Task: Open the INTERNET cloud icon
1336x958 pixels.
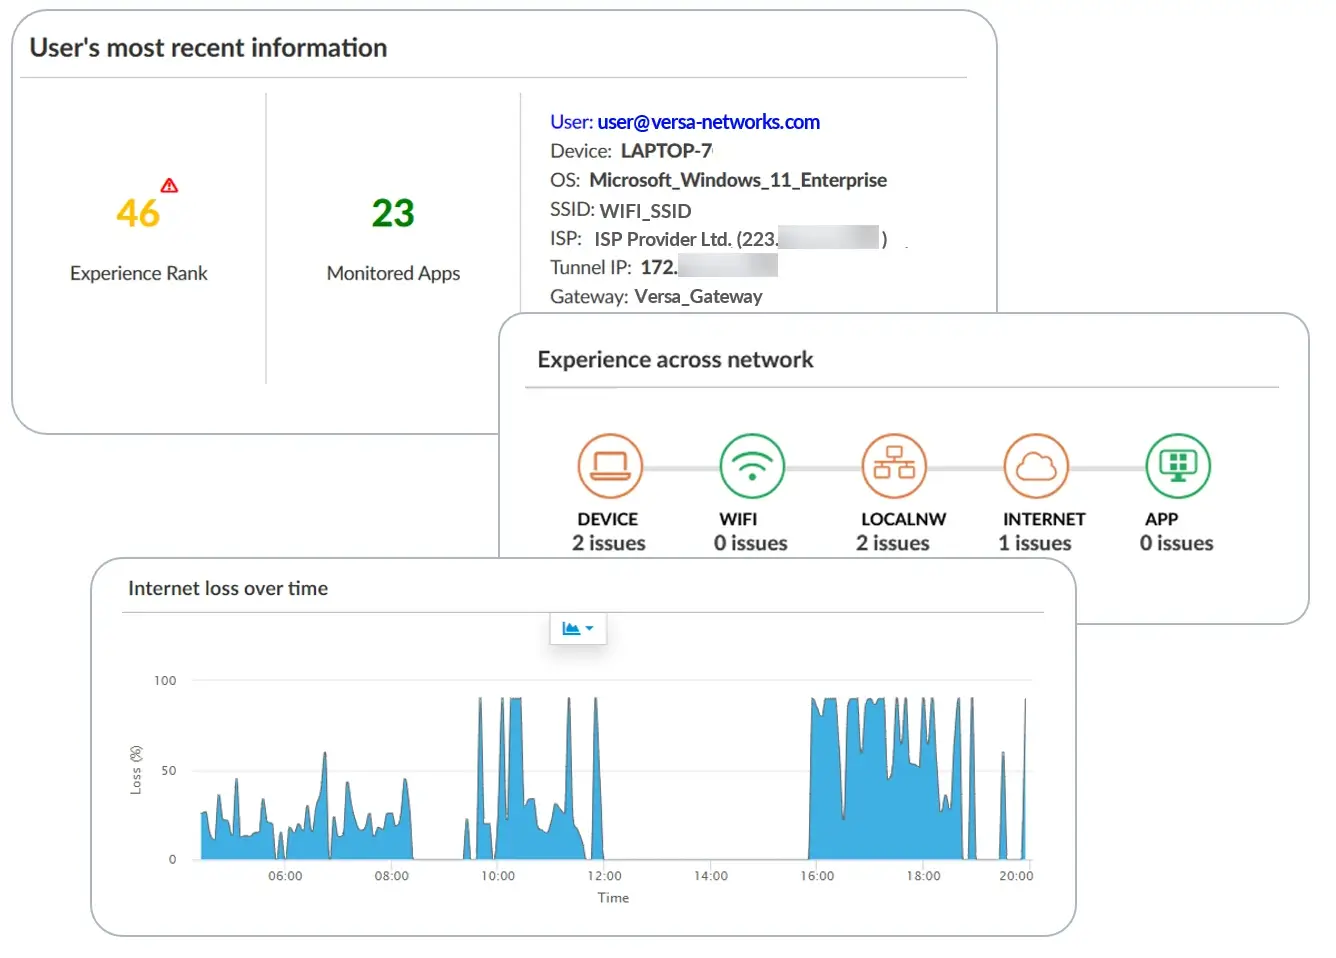Action: click(x=1036, y=466)
